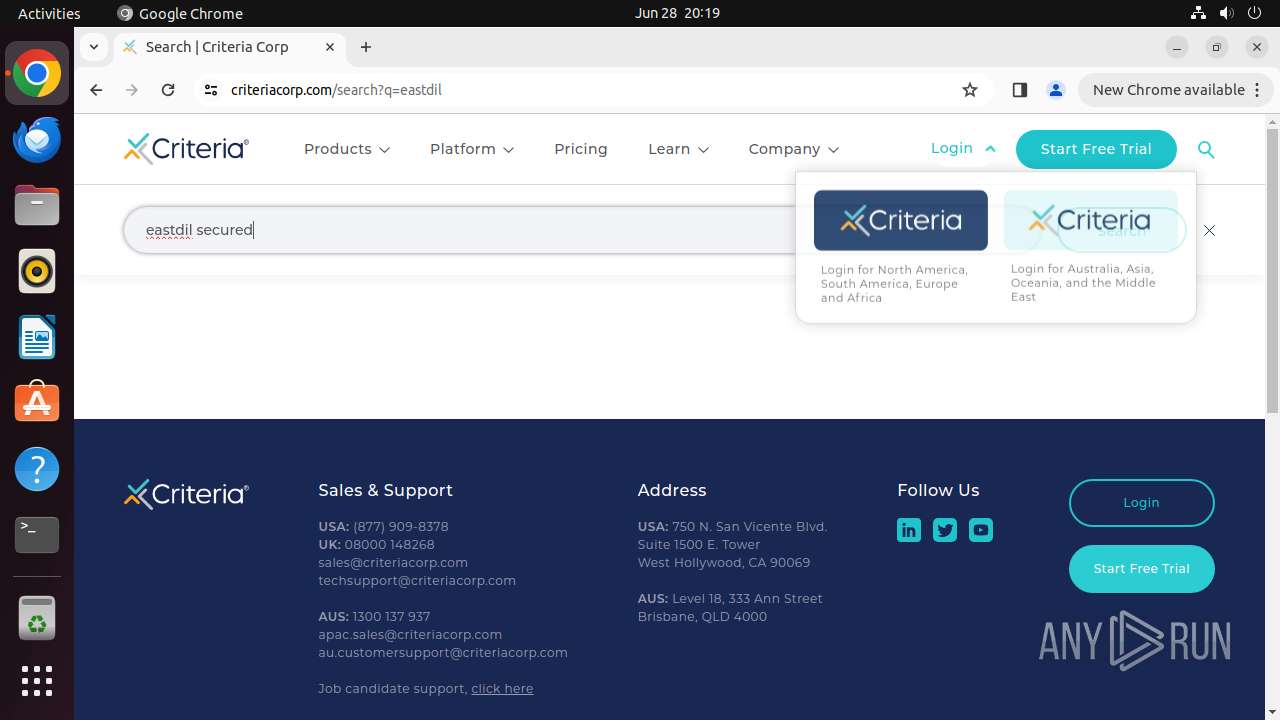Expand the Products menu
The image size is (1280, 720).
pos(347,149)
